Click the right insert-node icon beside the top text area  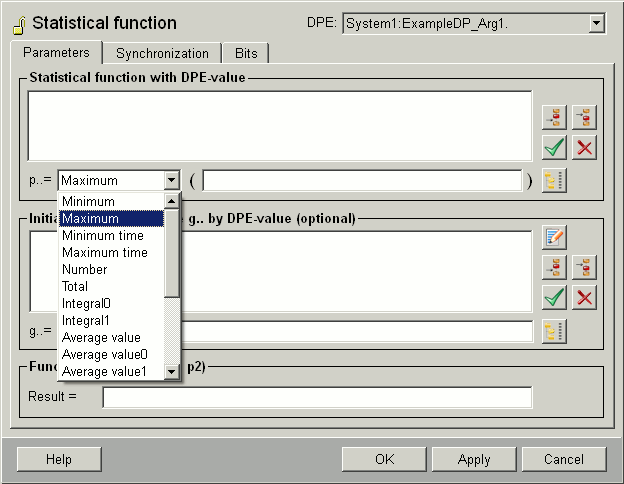tap(584, 118)
